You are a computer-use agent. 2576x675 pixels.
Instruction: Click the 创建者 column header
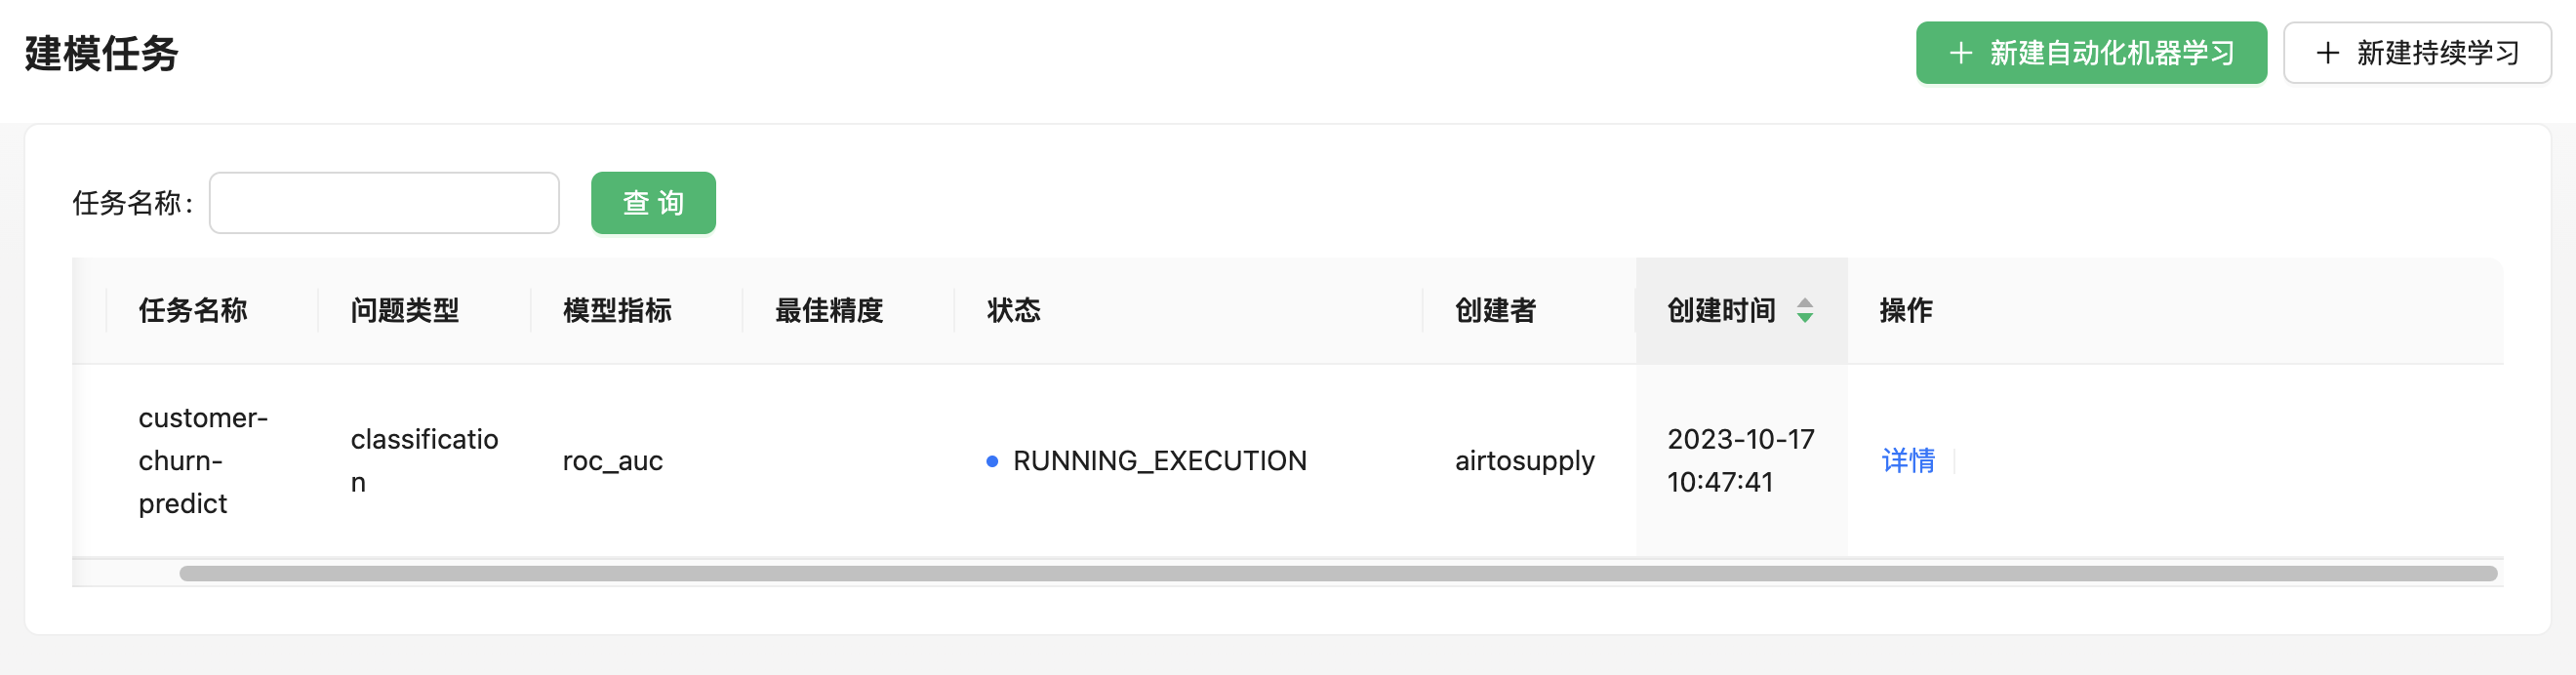point(1495,311)
